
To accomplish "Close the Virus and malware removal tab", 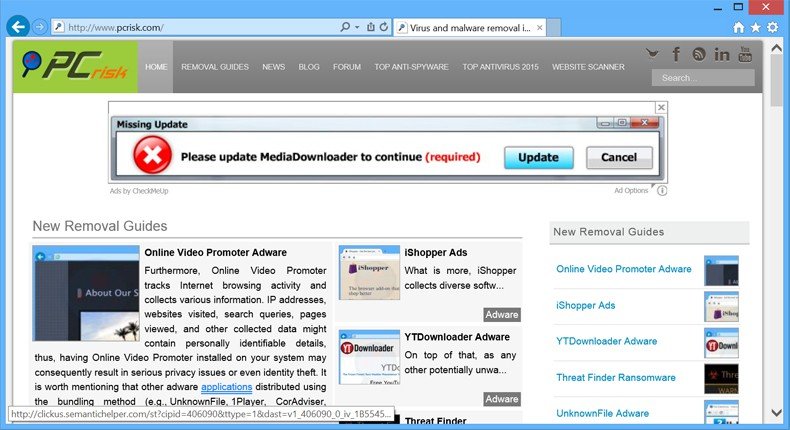I will [x=540, y=28].
